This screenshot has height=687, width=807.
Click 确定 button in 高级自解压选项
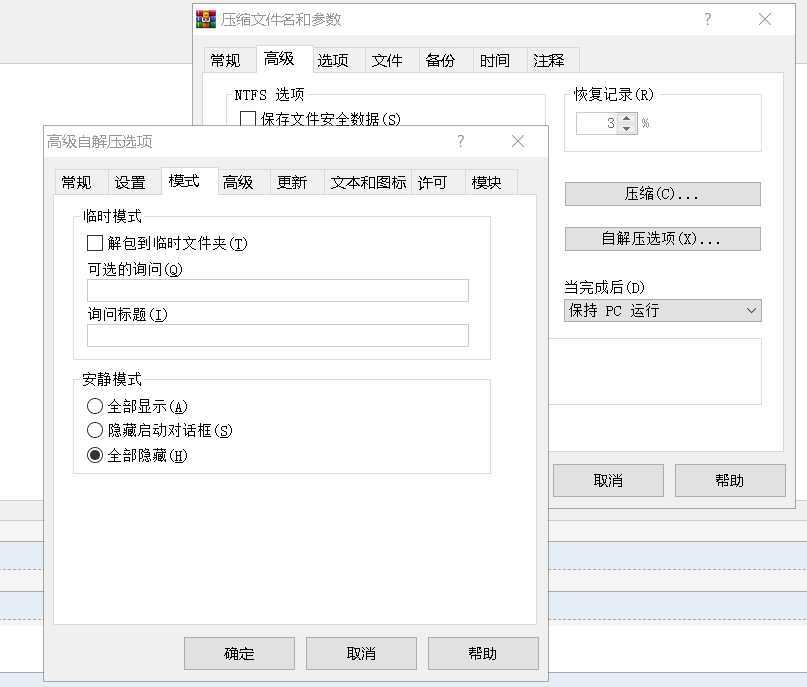(x=239, y=654)
